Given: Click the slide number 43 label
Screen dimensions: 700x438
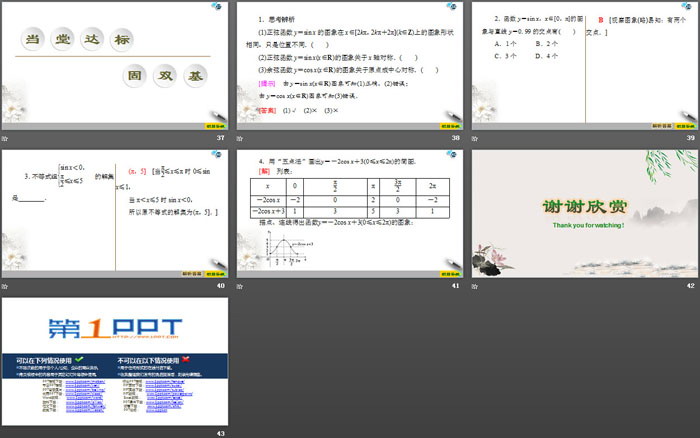Looking at the screenshot, I should (x=220, y=432).
